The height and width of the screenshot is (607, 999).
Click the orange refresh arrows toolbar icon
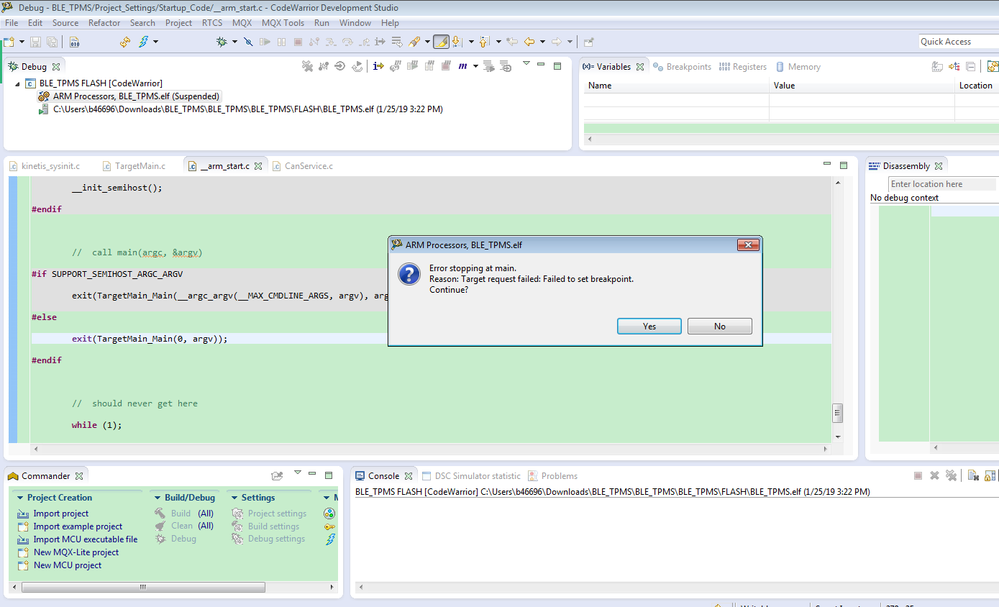(x=125, y=42)
